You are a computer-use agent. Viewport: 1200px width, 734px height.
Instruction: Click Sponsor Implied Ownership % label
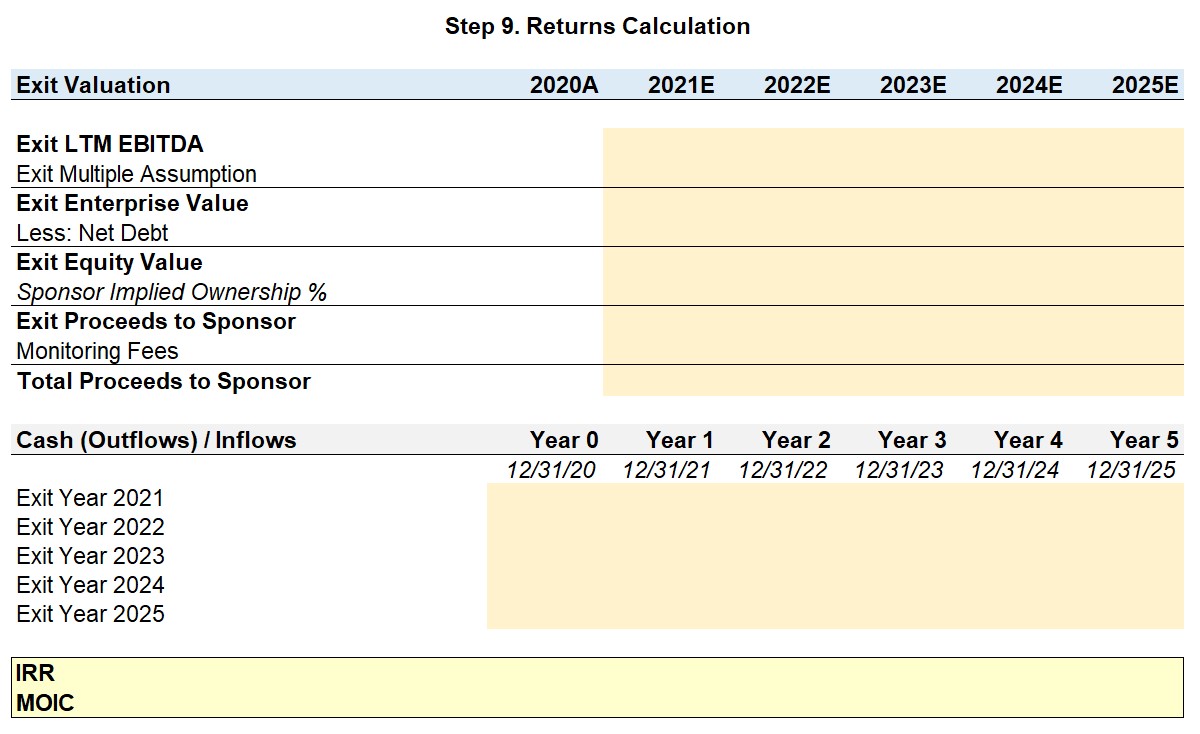pos(172,292)
